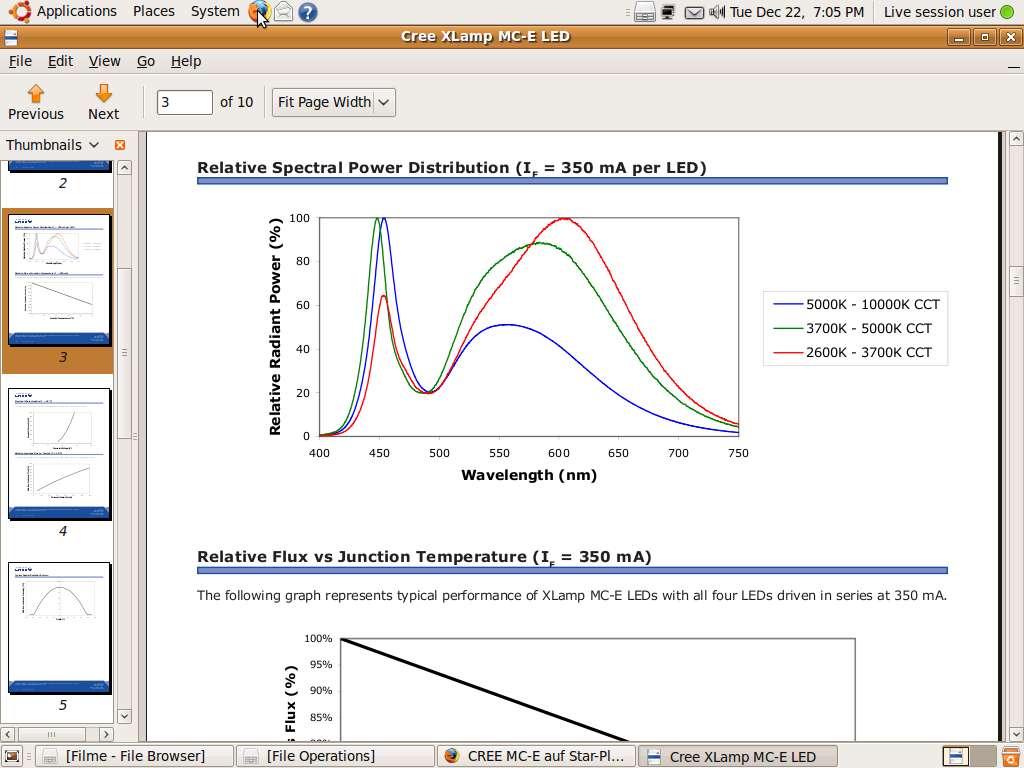Select page 2 thumbnail

[x=59, y=167]
